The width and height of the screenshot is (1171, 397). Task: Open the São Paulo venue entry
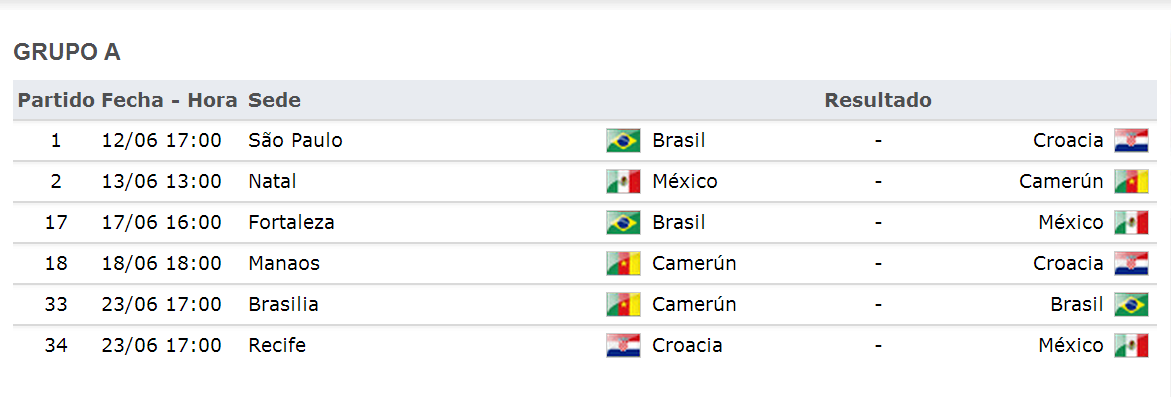pos(295,140)
